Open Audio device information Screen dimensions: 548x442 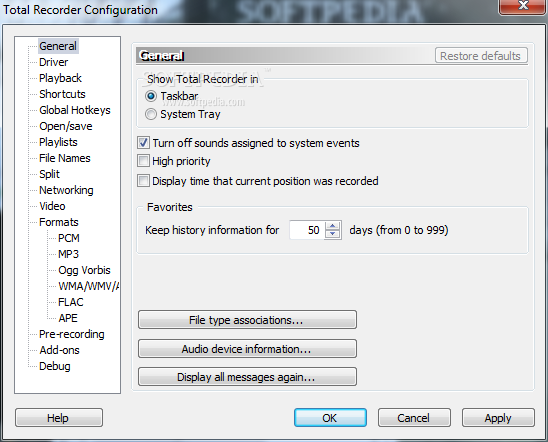click(x=247, y=349)
